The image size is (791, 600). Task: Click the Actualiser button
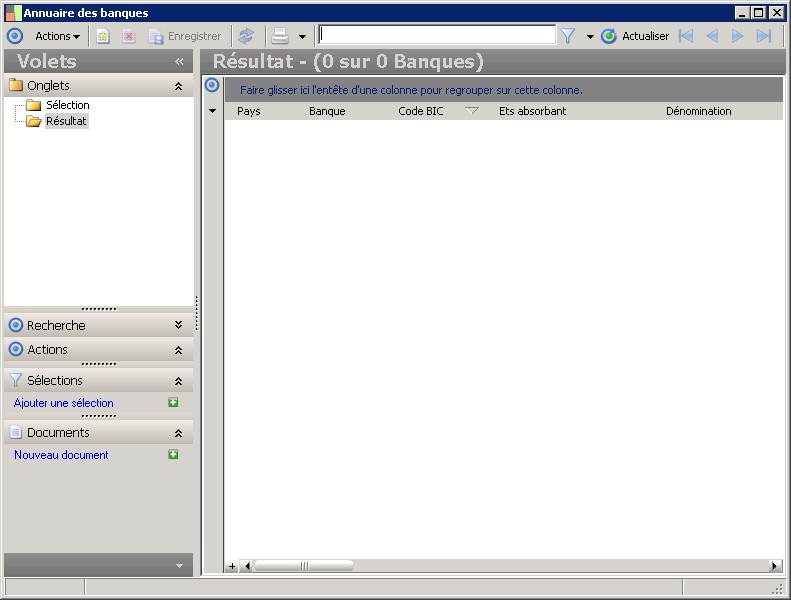(x=635, y=36)
